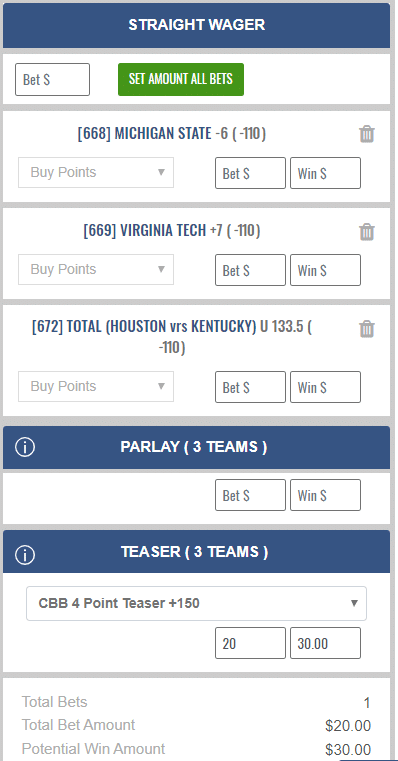Click the Teaser bet field showing 20

250,643
